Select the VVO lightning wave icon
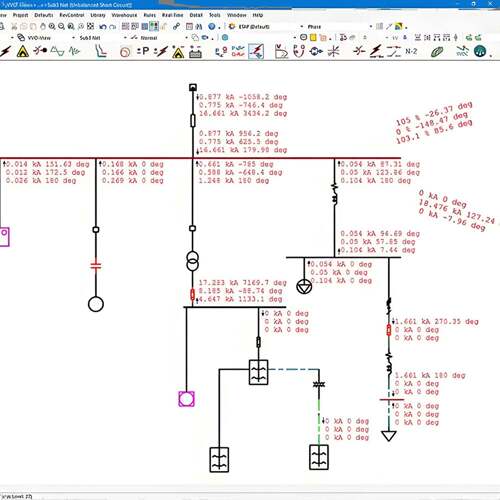Image resolution: width=500 pixels, height=500 pixels. tap(462, 51)
